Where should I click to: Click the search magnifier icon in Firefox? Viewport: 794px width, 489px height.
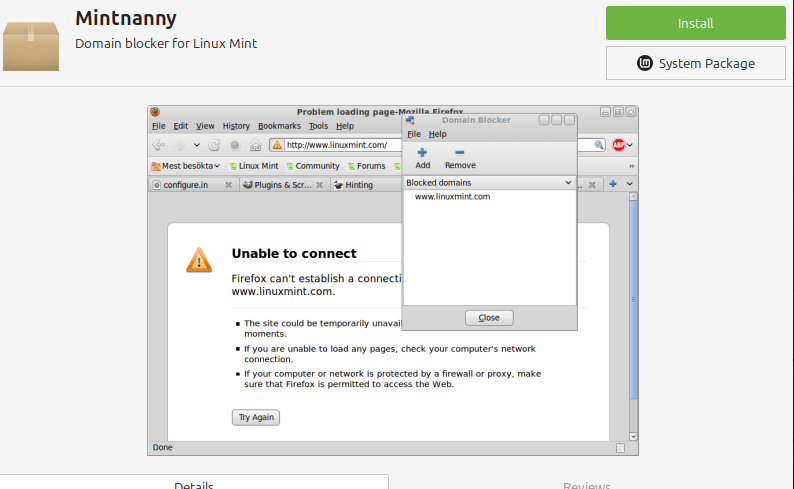(x=599, y=145)
